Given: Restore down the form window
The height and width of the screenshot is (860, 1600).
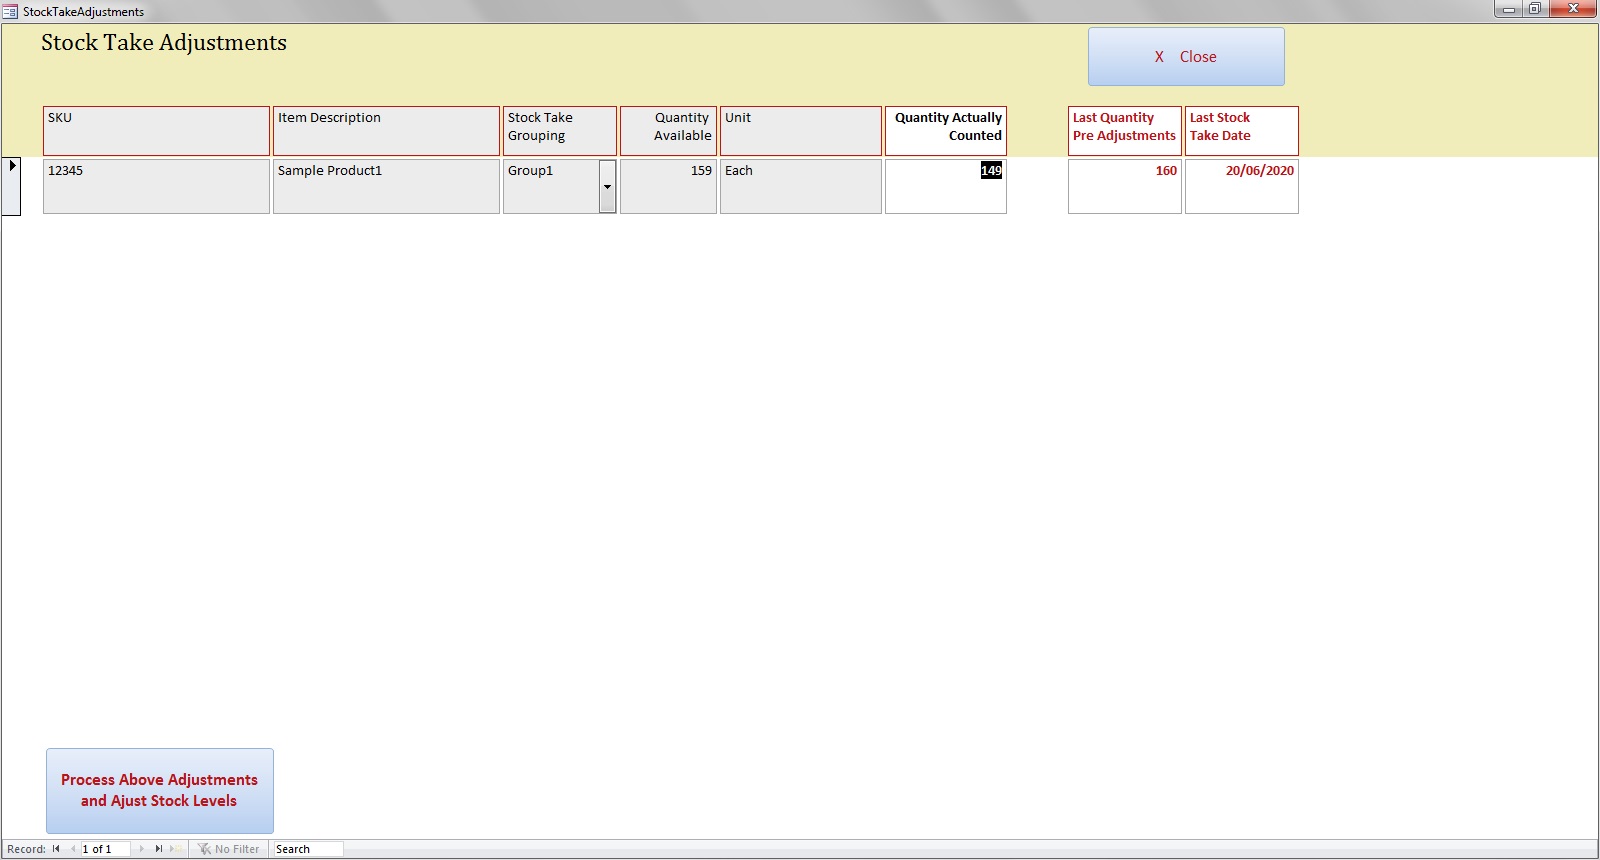Looking at the screenshot, I should coord(1534,9).
